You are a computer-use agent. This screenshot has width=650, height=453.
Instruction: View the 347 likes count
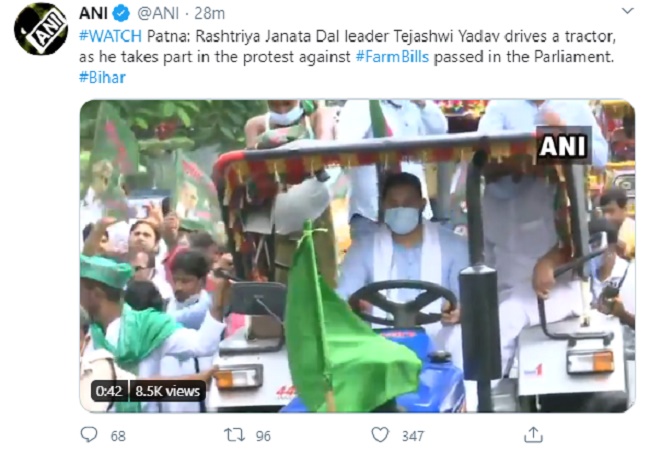413,436
